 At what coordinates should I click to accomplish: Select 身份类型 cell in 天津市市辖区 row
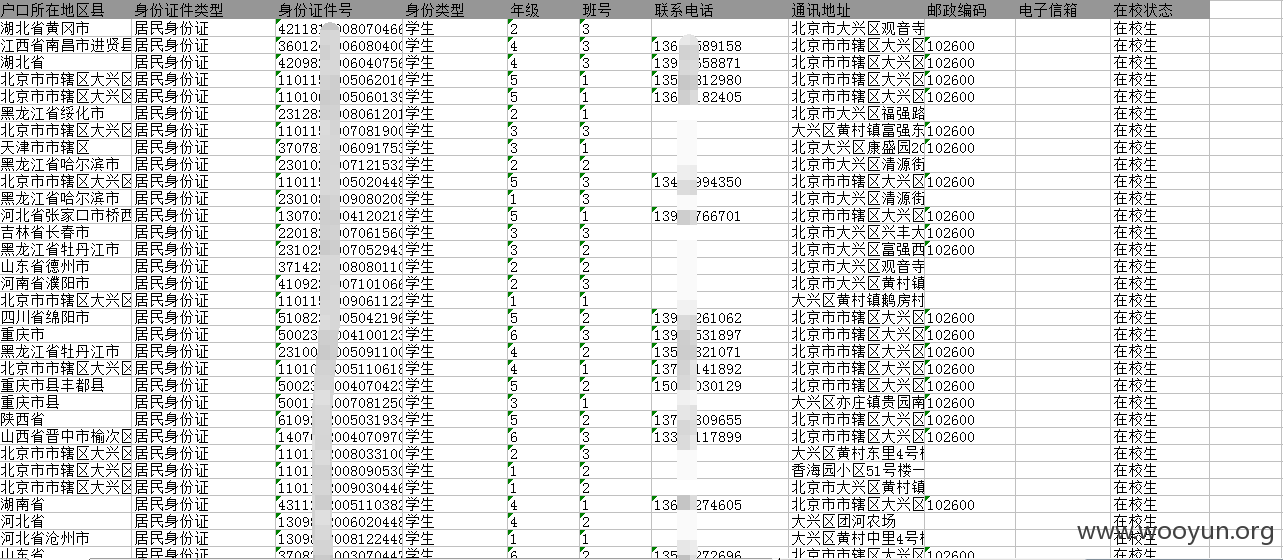pyautogui.click(x=455, y=148)
